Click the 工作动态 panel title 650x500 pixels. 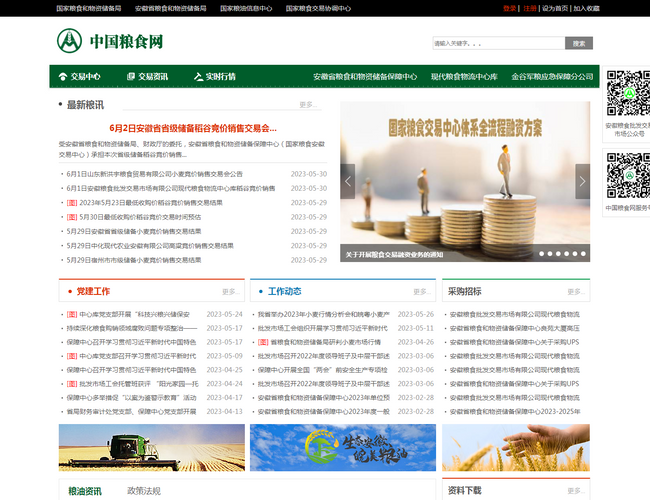(x=284, y=291)
